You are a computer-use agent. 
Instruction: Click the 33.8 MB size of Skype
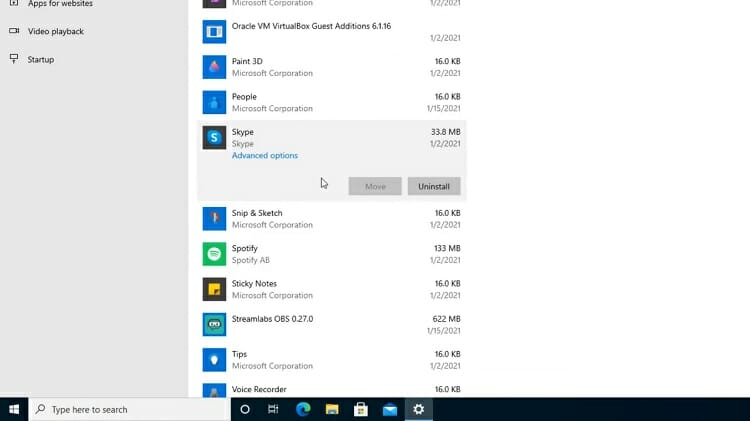[x=445, y=132]
